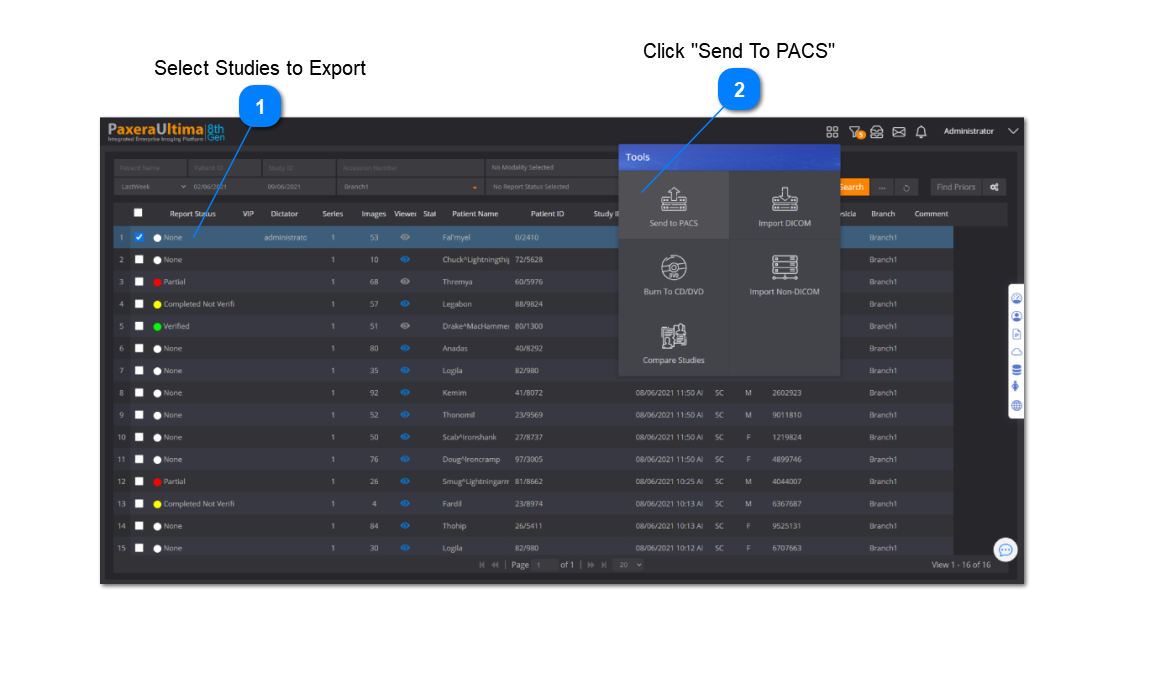Open Import Non-DICOM tool
The height and width of the screenshot is (677, 1175).
coord(784,273)
